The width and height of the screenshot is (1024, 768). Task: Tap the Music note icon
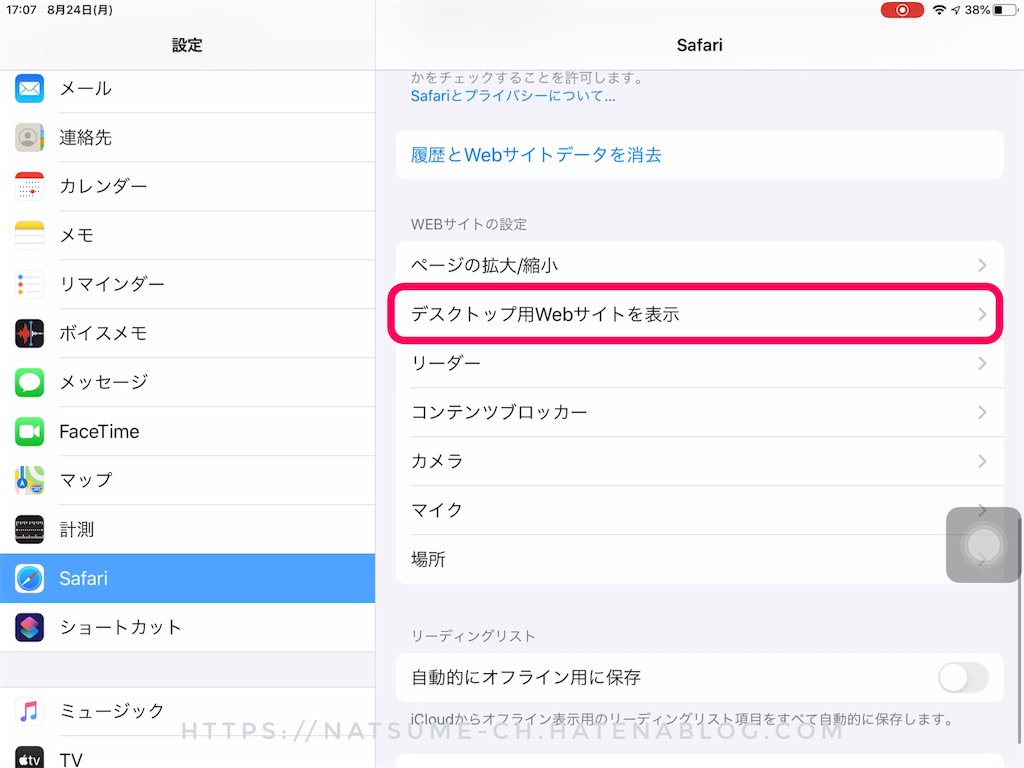(29, 711)
